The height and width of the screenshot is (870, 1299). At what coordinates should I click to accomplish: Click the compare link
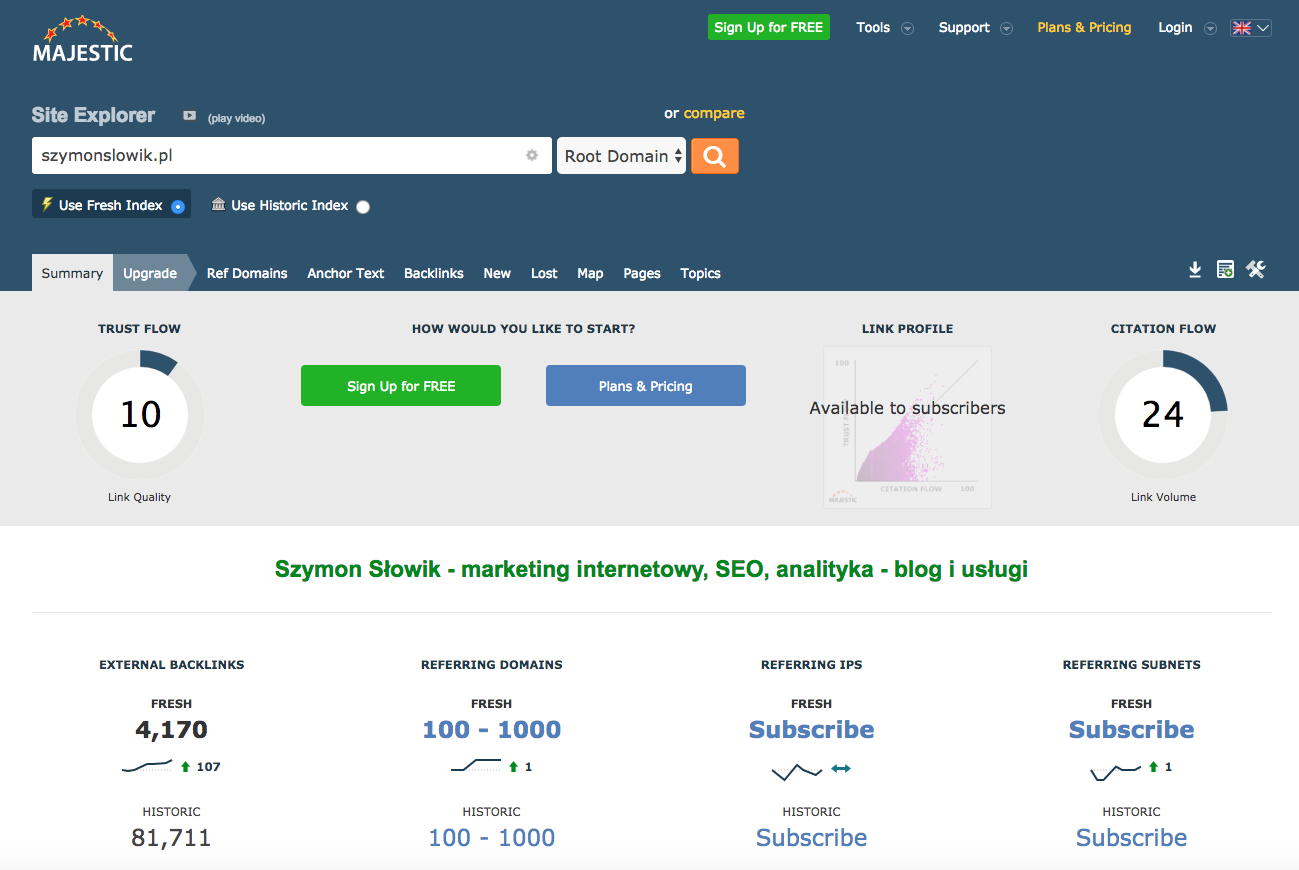(714, 113)
